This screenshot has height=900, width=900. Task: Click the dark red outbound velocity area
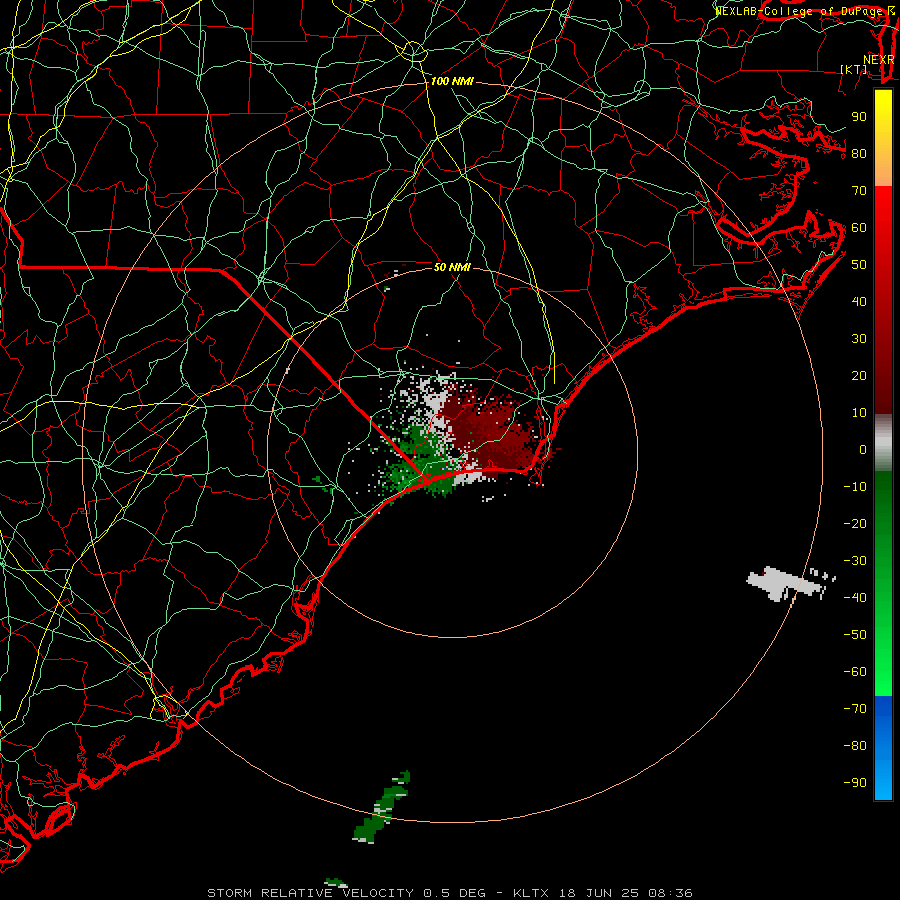click(494, 430)
